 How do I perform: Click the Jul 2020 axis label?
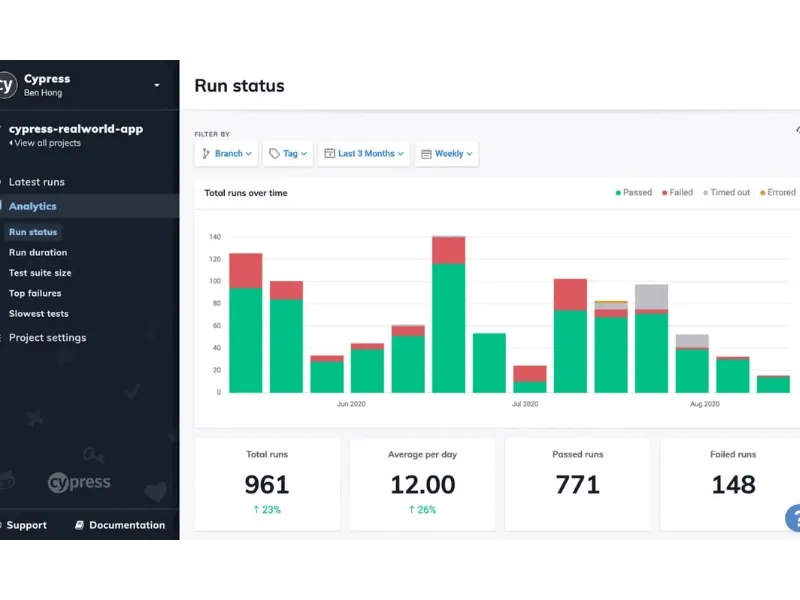[x=525, y=404]
